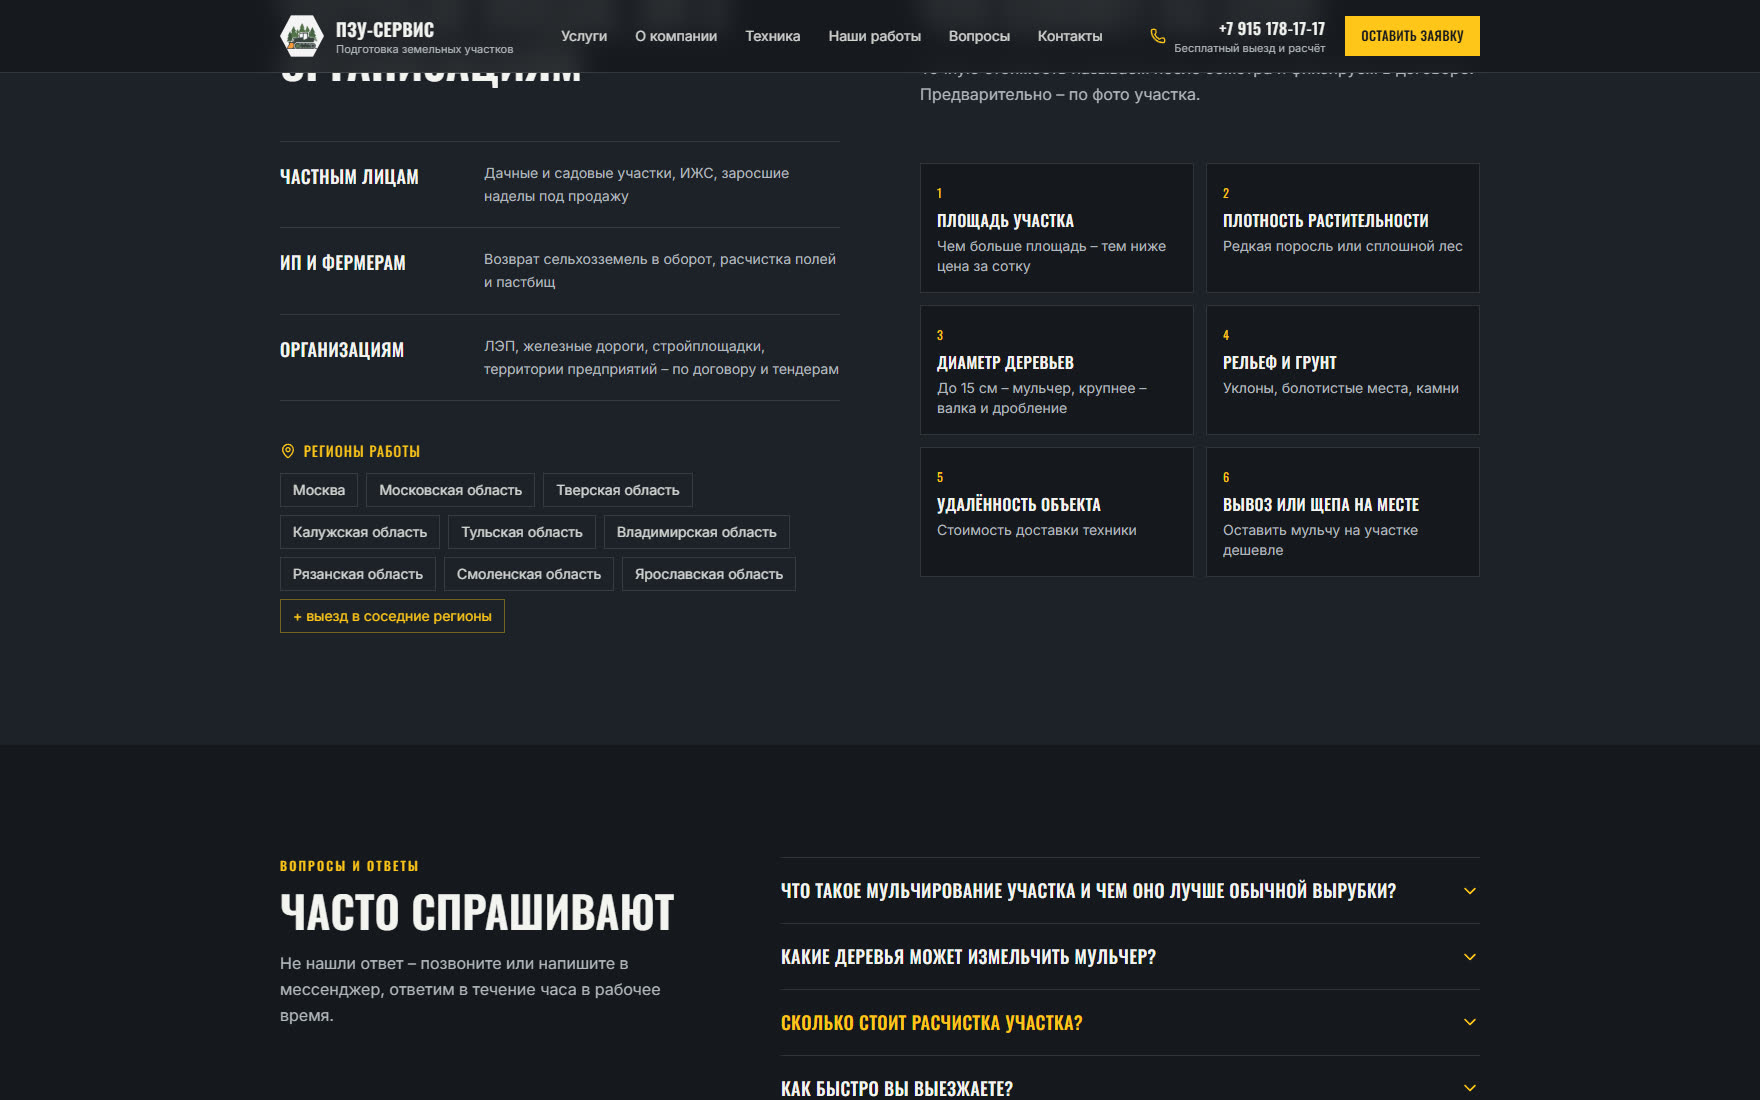Viewport: 1760px width, 1100px height.
Task: Open Наши работы navigation link
Action: 874,36
